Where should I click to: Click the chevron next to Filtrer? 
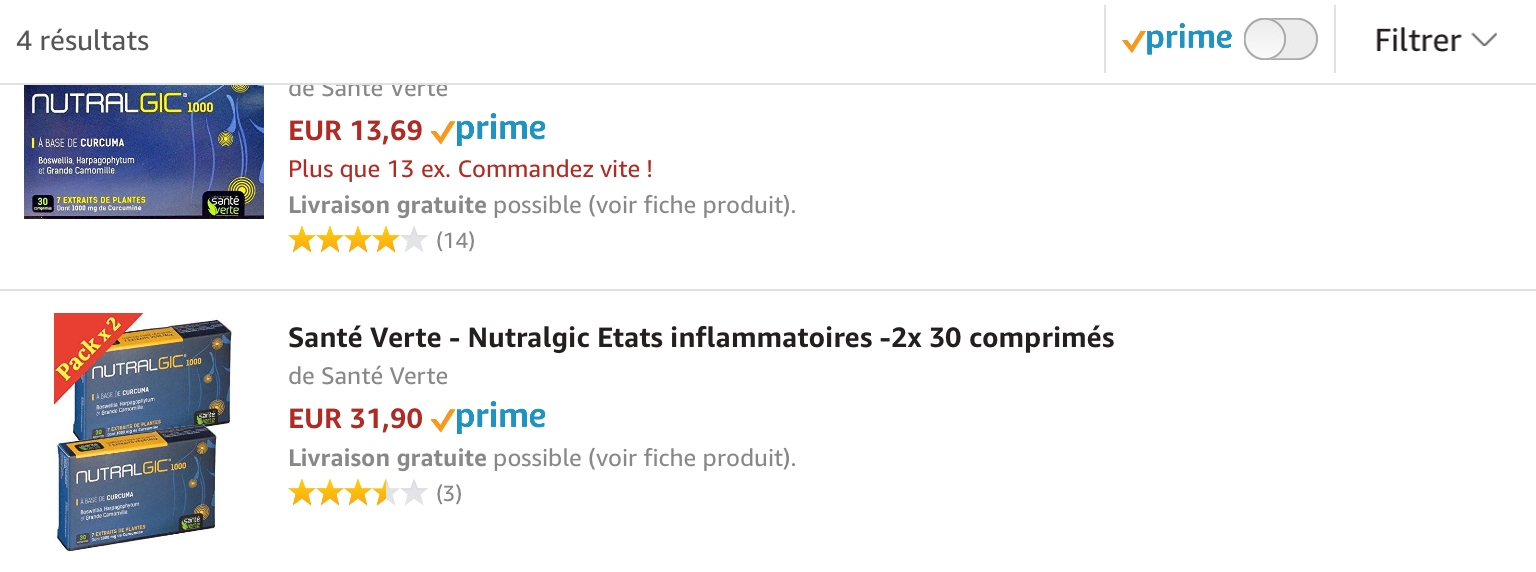tap(1484, 40)
